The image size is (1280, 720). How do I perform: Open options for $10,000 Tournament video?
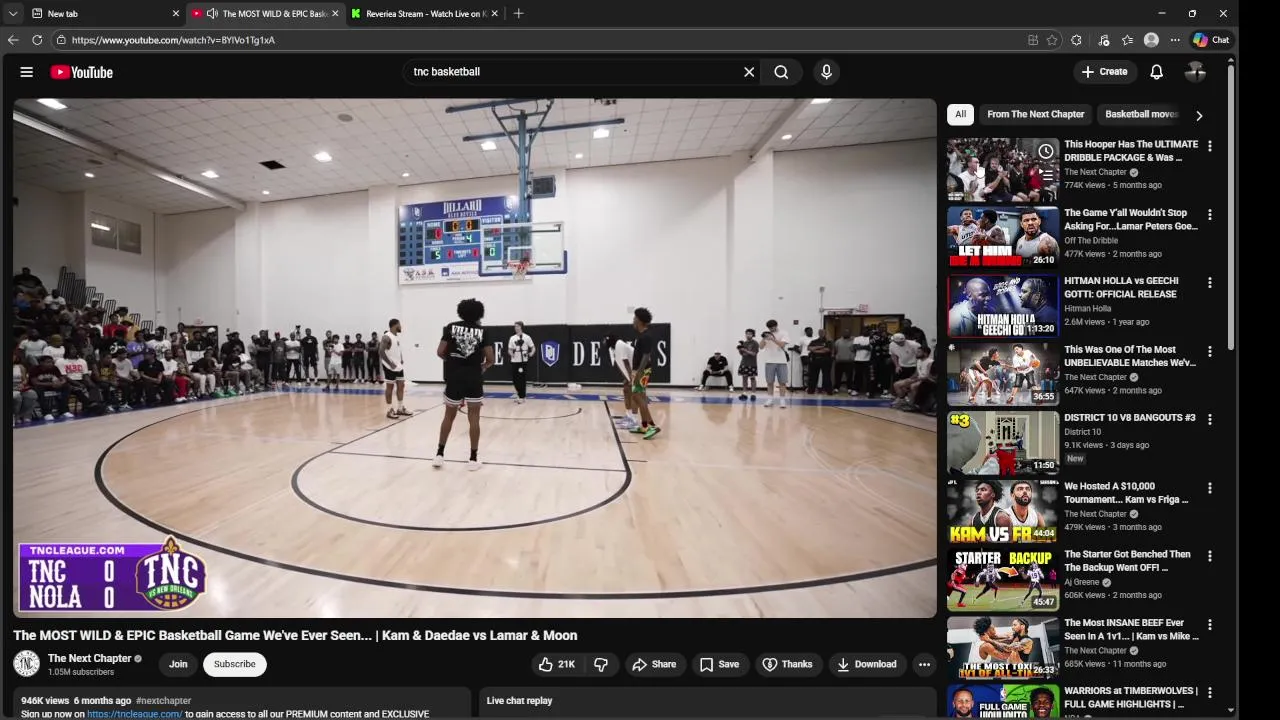click(1209, 488)
